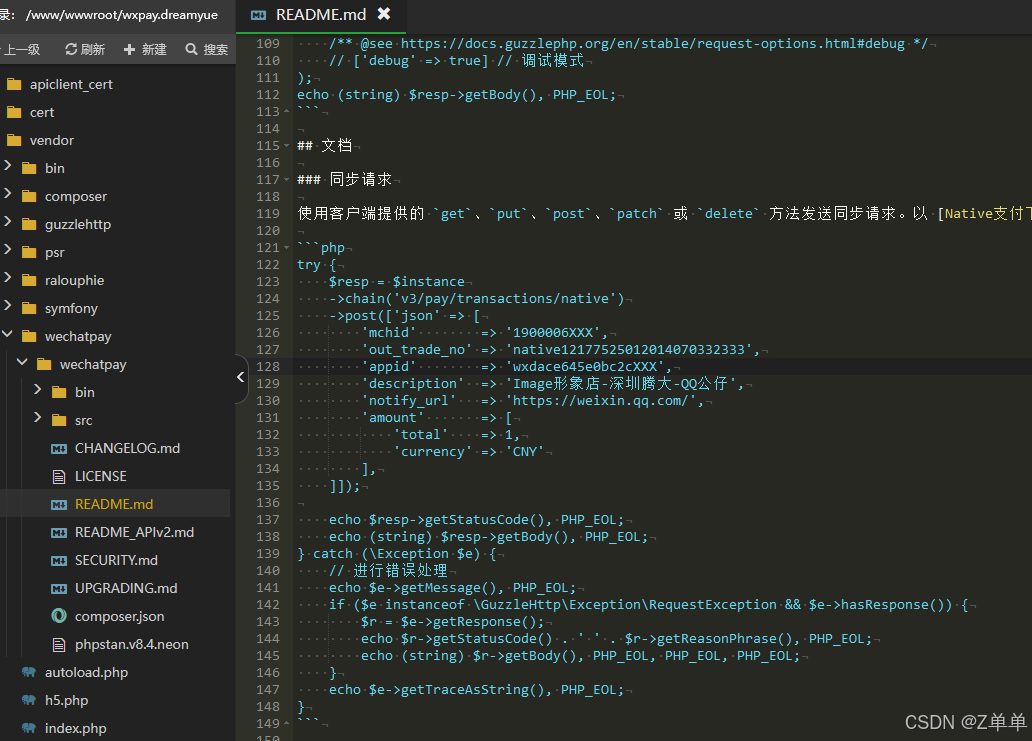Expand the guzzlehttp folder chevron

8,221
